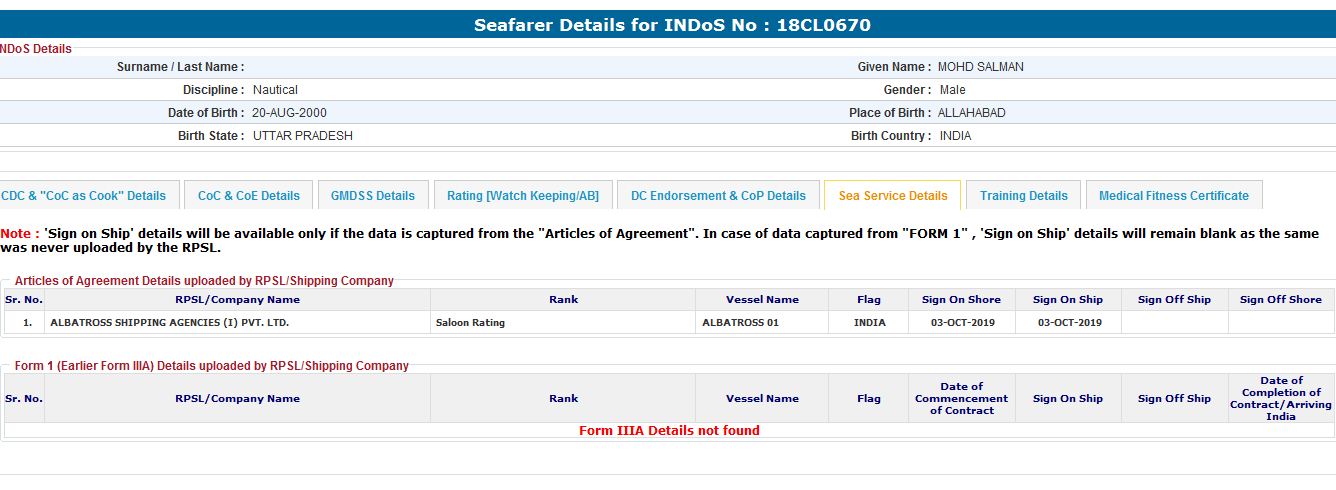
Task: Click the Given Name value MOHD SALMAN
Action: (x=981, y=67)
